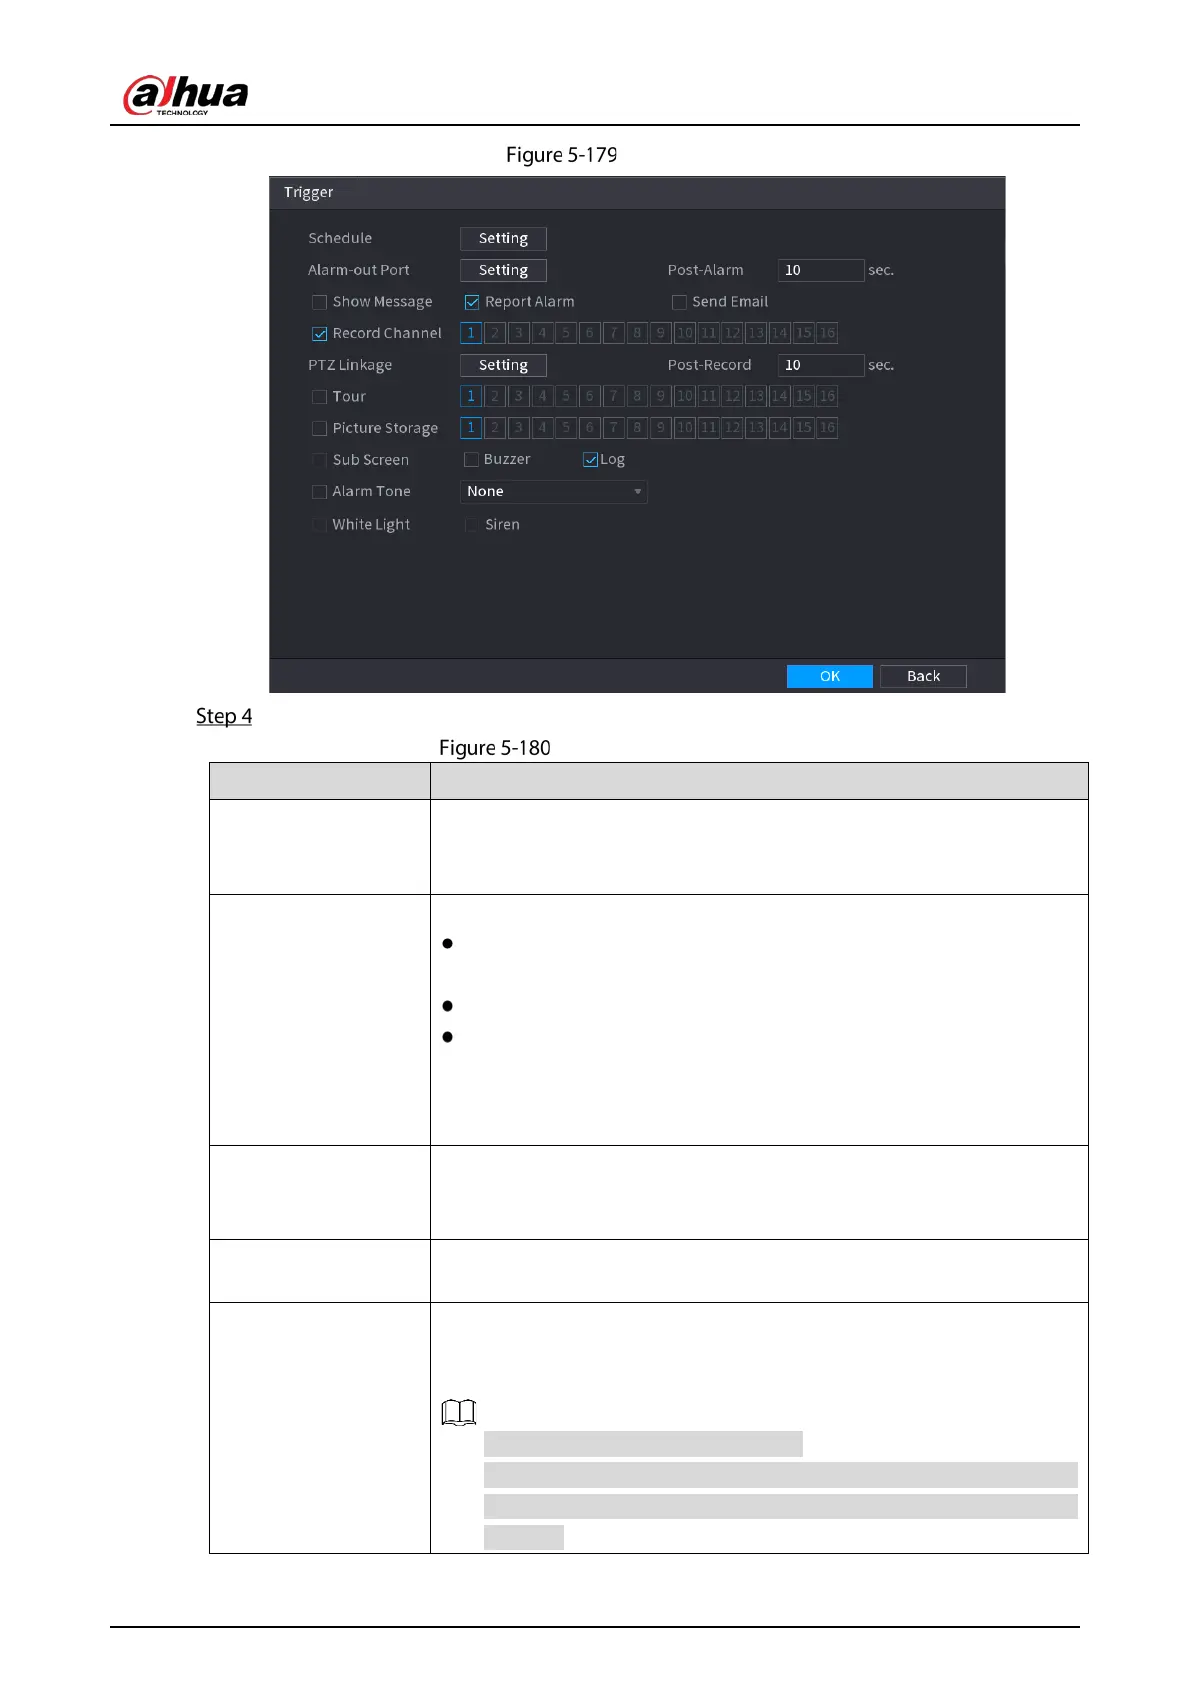Open the Alarm Tone dropdown showing None
The image size is (1191, 1684).
click(x=554, y=491)
